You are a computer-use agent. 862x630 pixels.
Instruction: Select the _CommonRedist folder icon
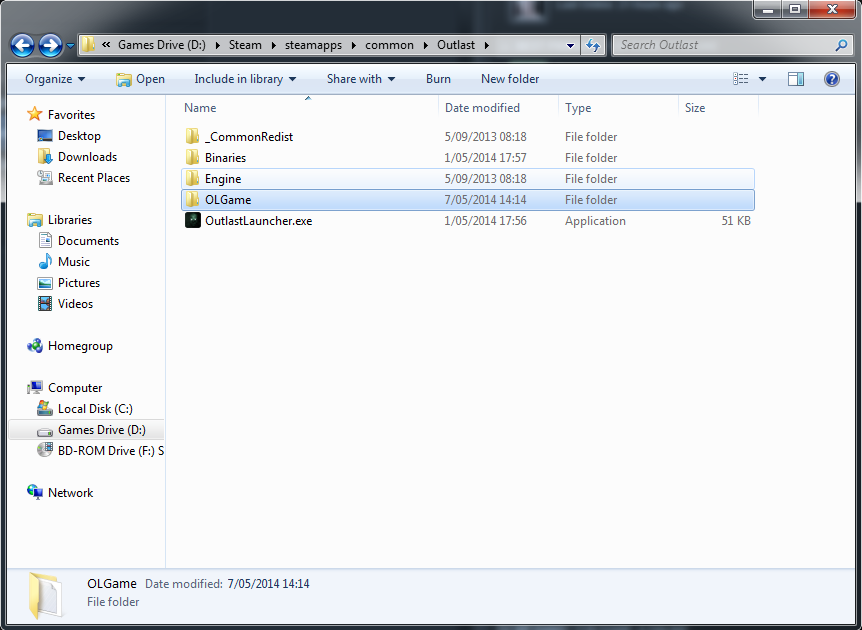(x=192, y=136)
